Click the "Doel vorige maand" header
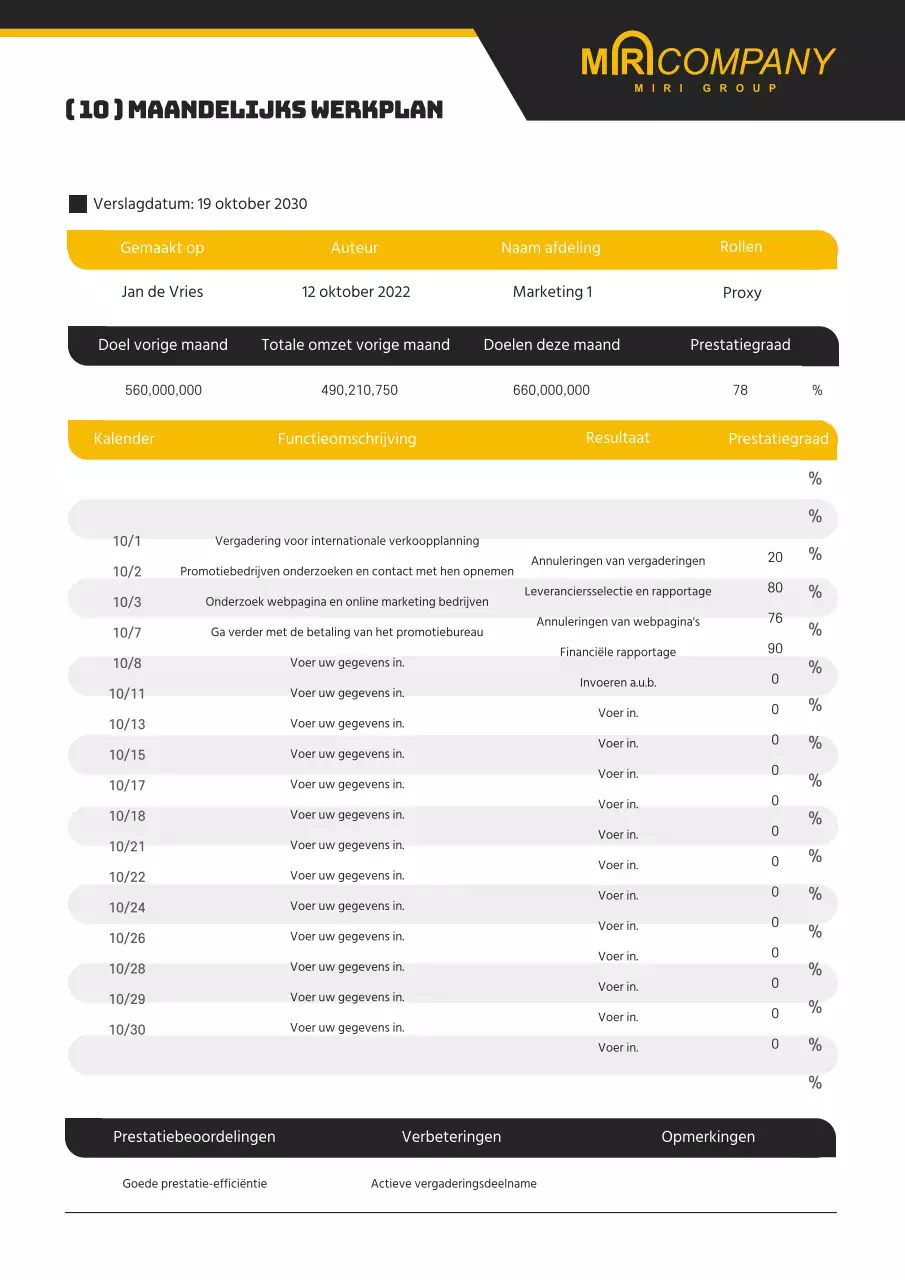 (x=163, y=345)
